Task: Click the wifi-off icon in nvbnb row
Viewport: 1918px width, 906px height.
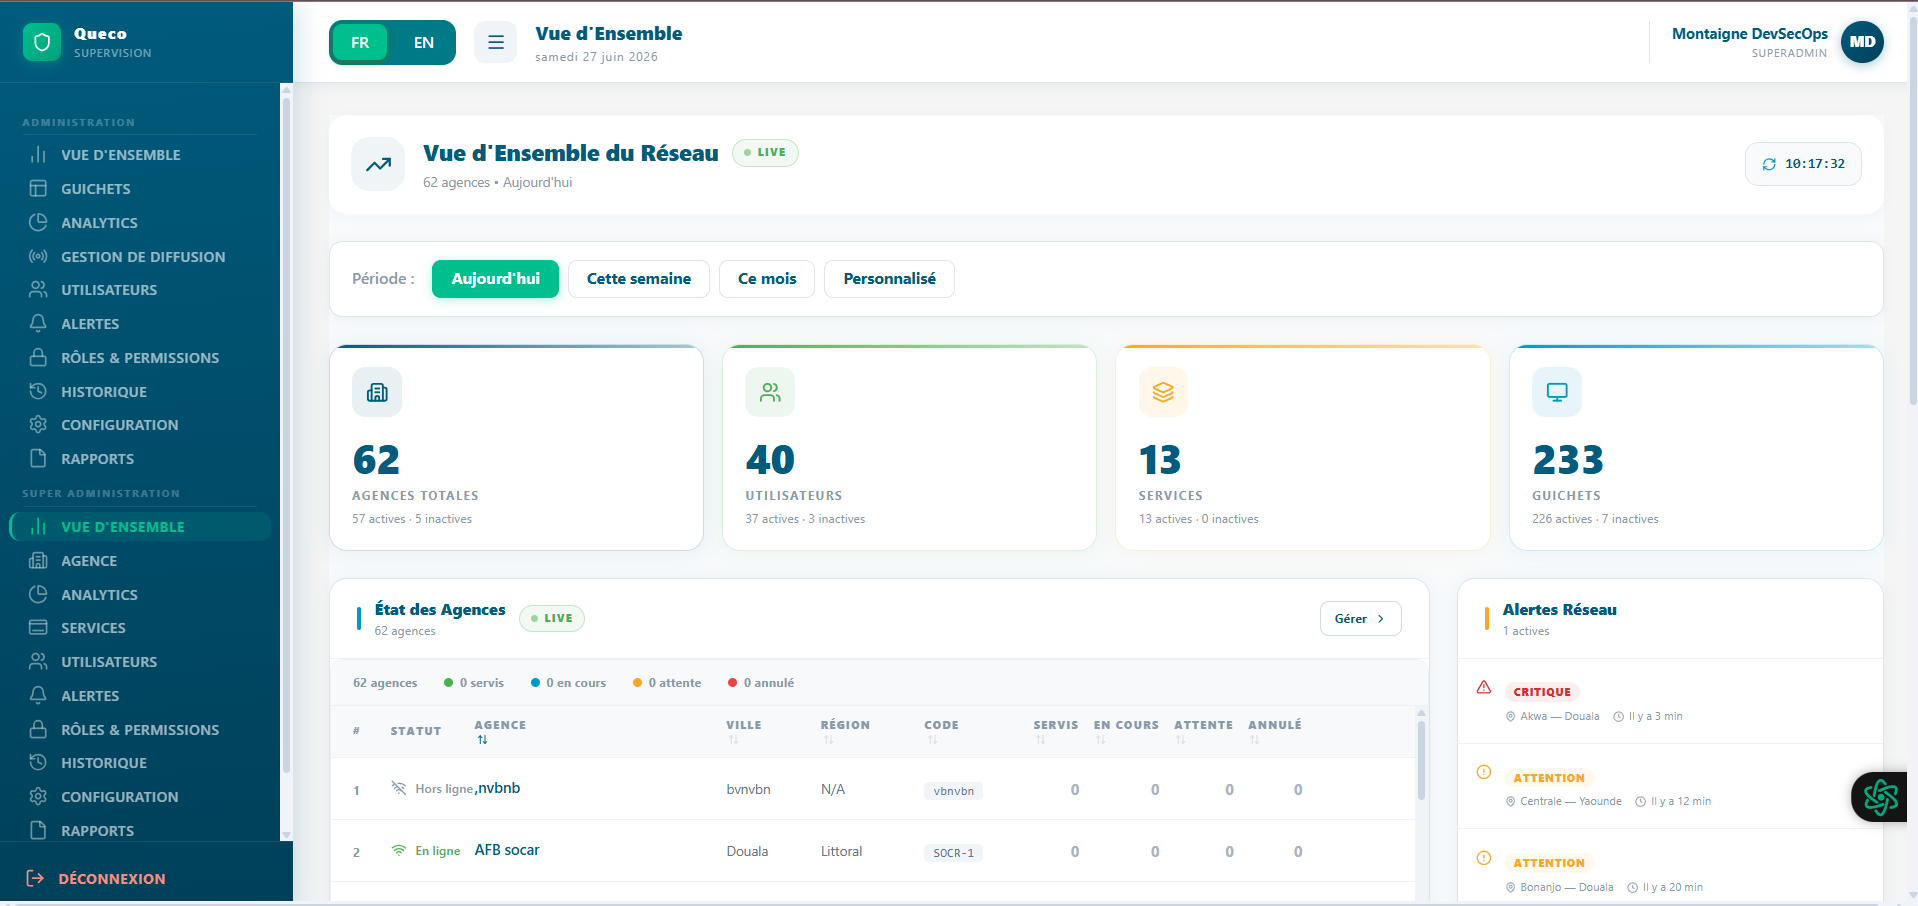Action: click(x=398, y=788)
